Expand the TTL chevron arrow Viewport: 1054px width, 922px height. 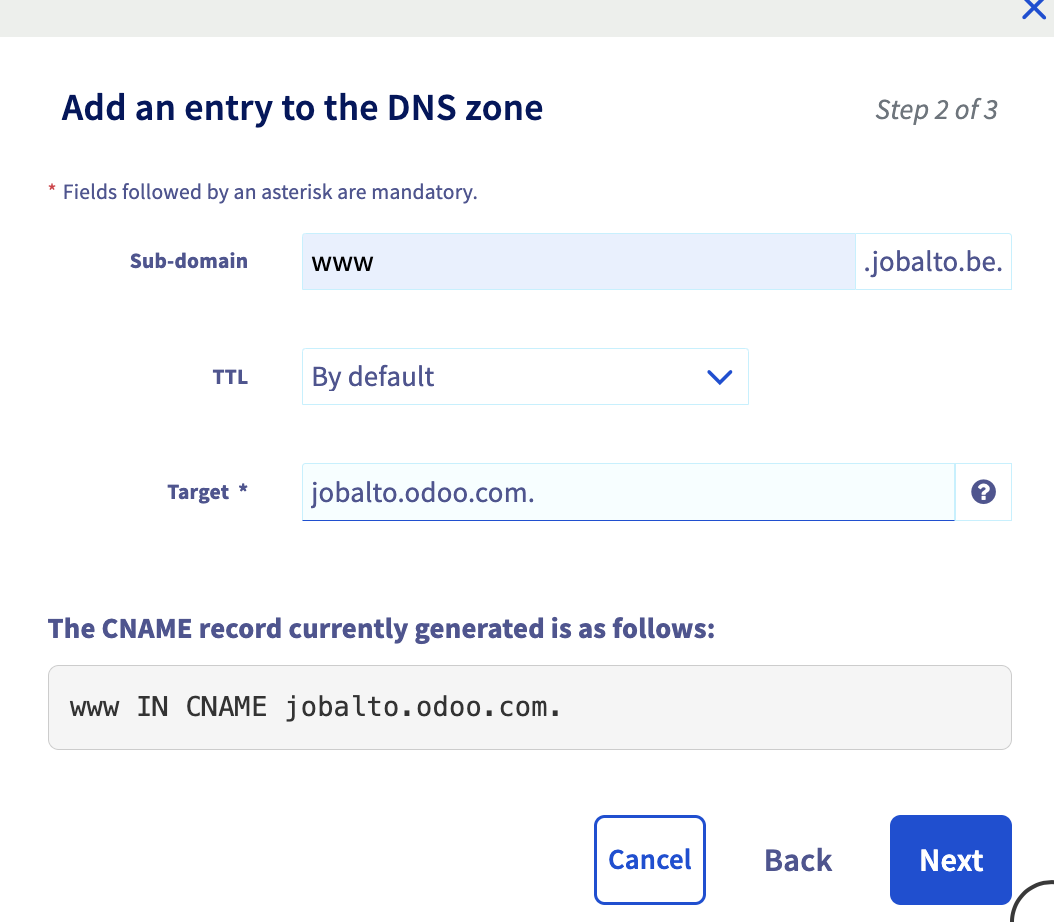pos(720,377)
